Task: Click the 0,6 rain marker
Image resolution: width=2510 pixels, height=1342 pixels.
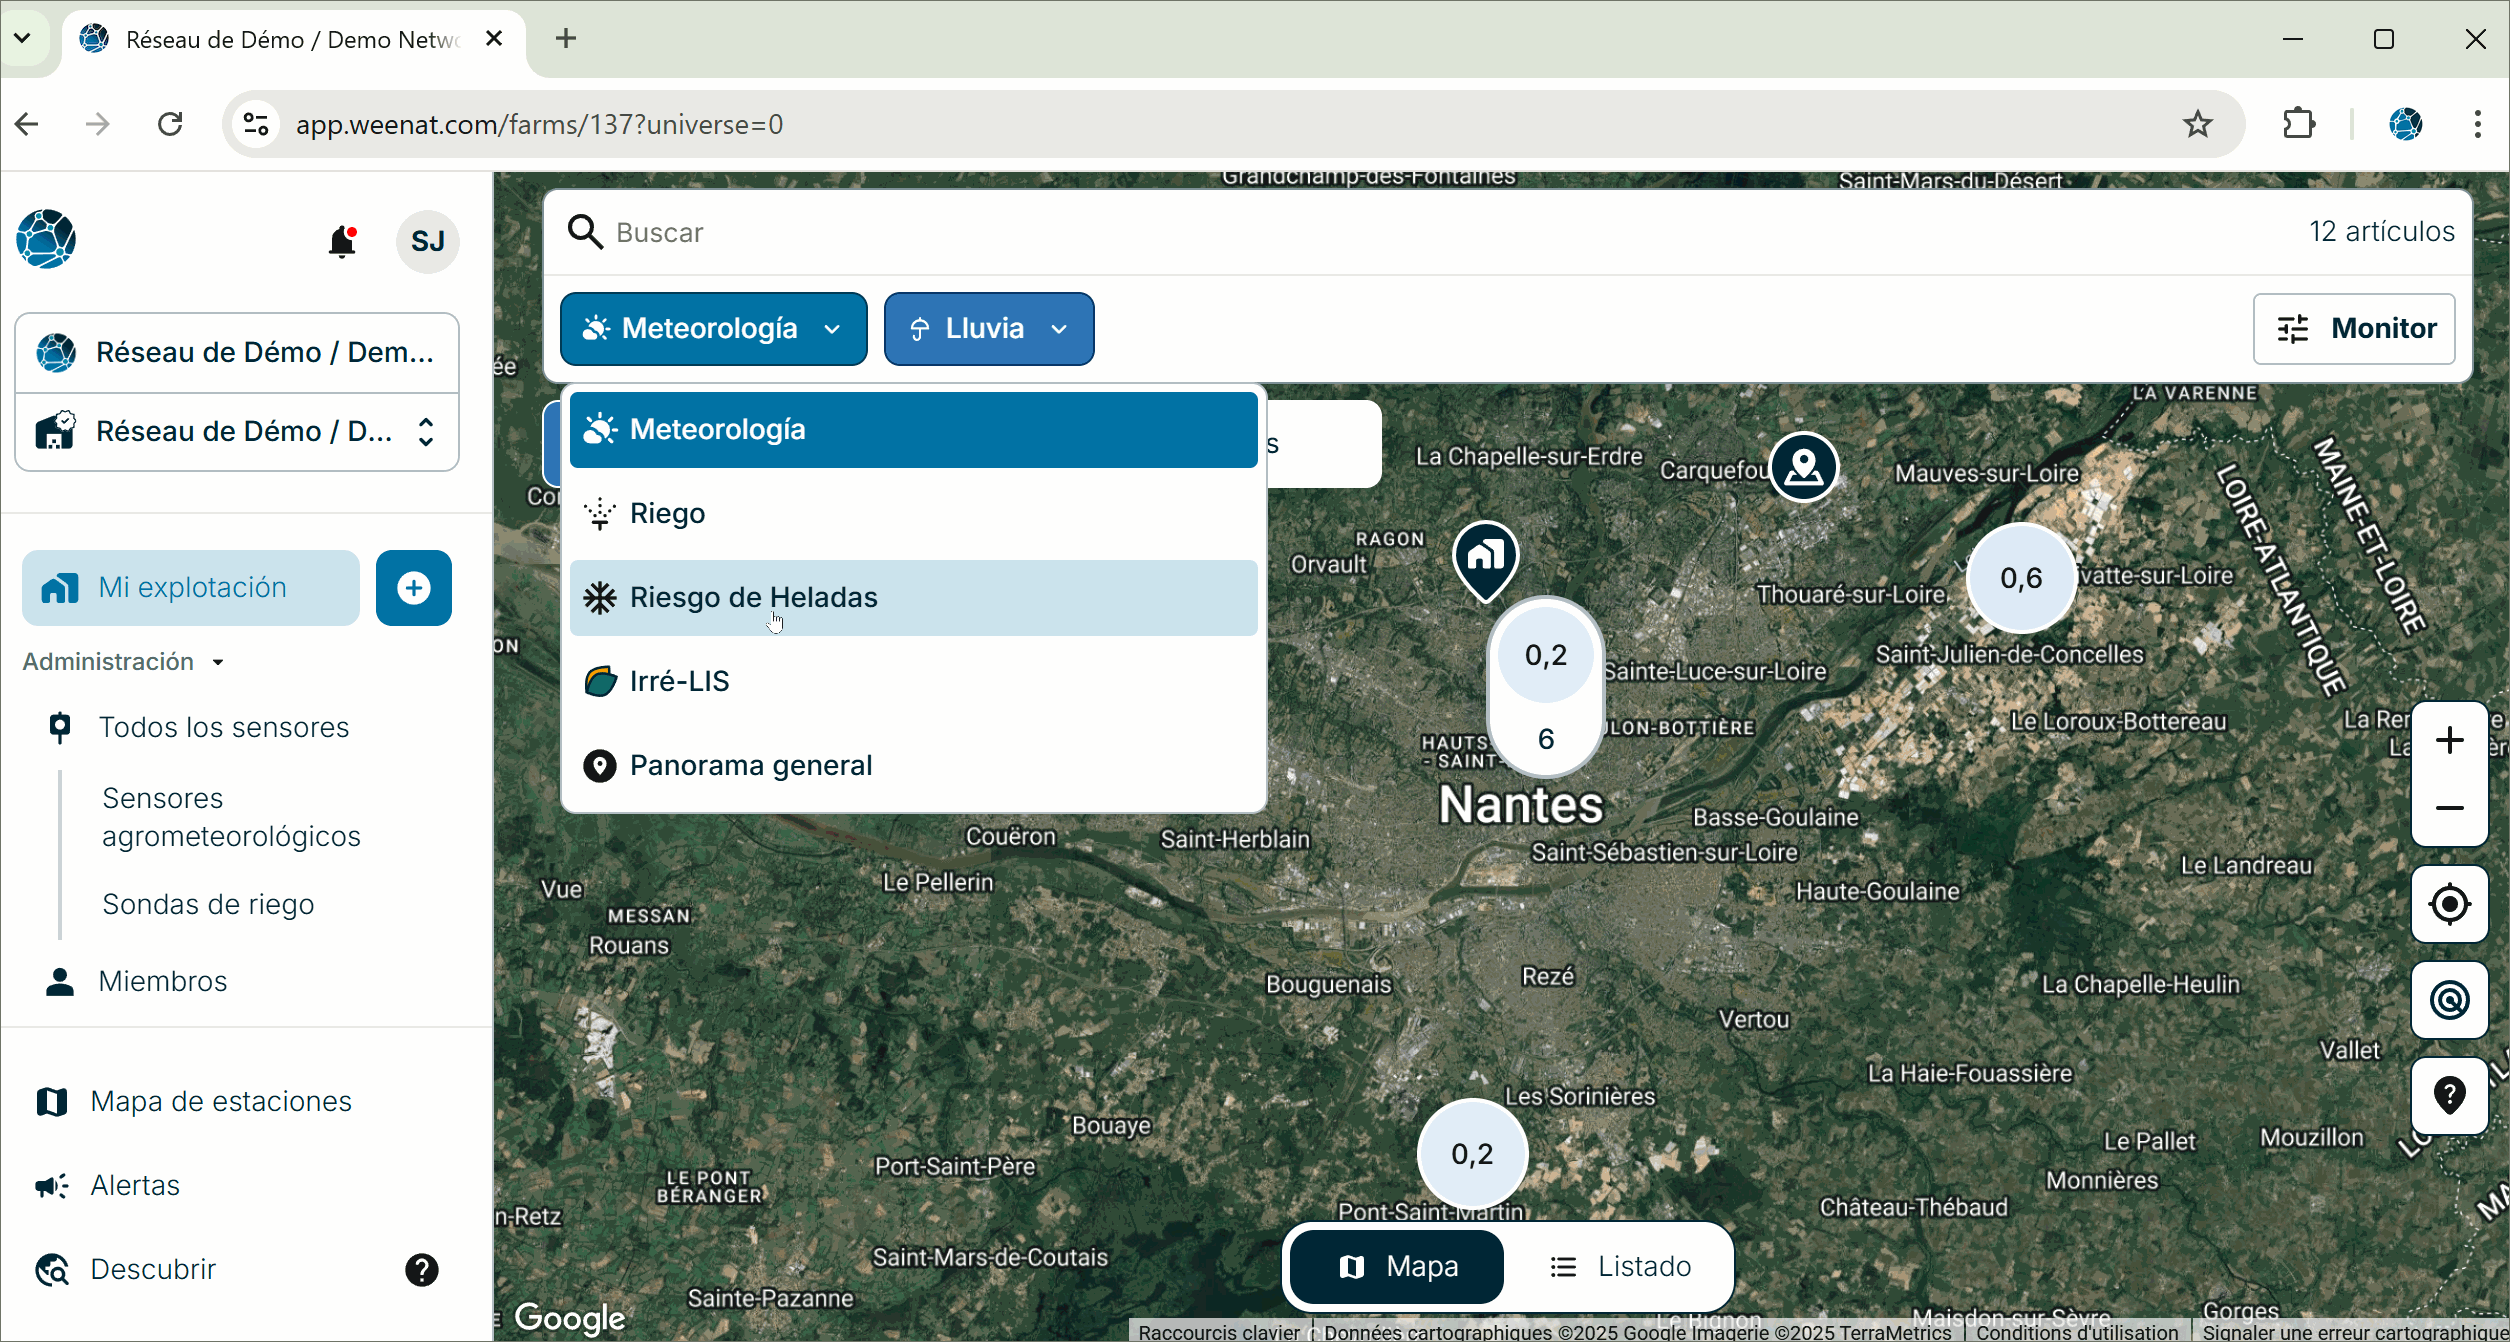Action: pos(2021,578)
